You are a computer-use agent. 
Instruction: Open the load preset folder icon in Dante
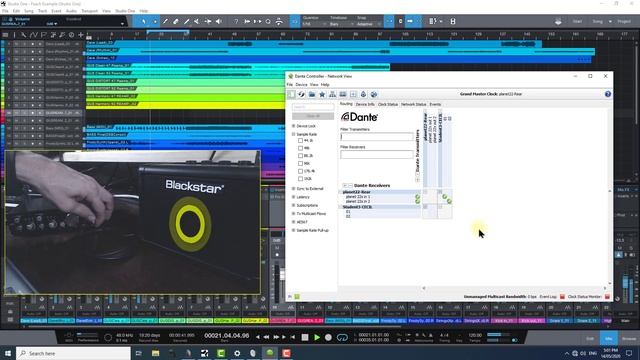312,94
